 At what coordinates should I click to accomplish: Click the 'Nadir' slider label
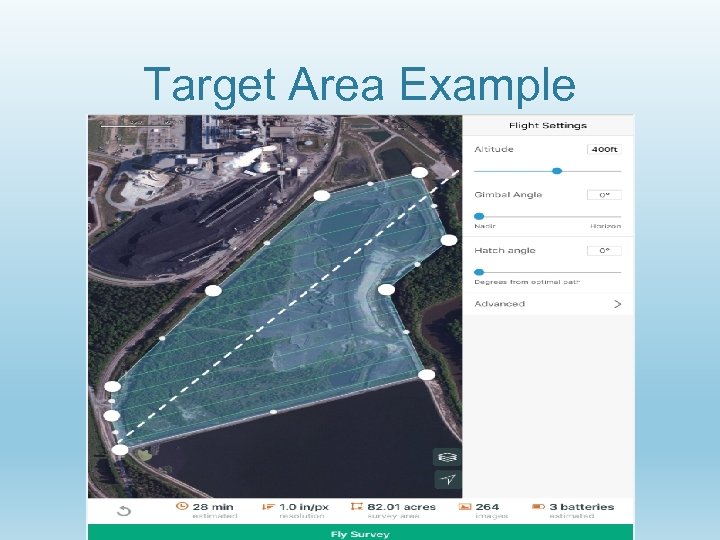(x=485, y=226)
